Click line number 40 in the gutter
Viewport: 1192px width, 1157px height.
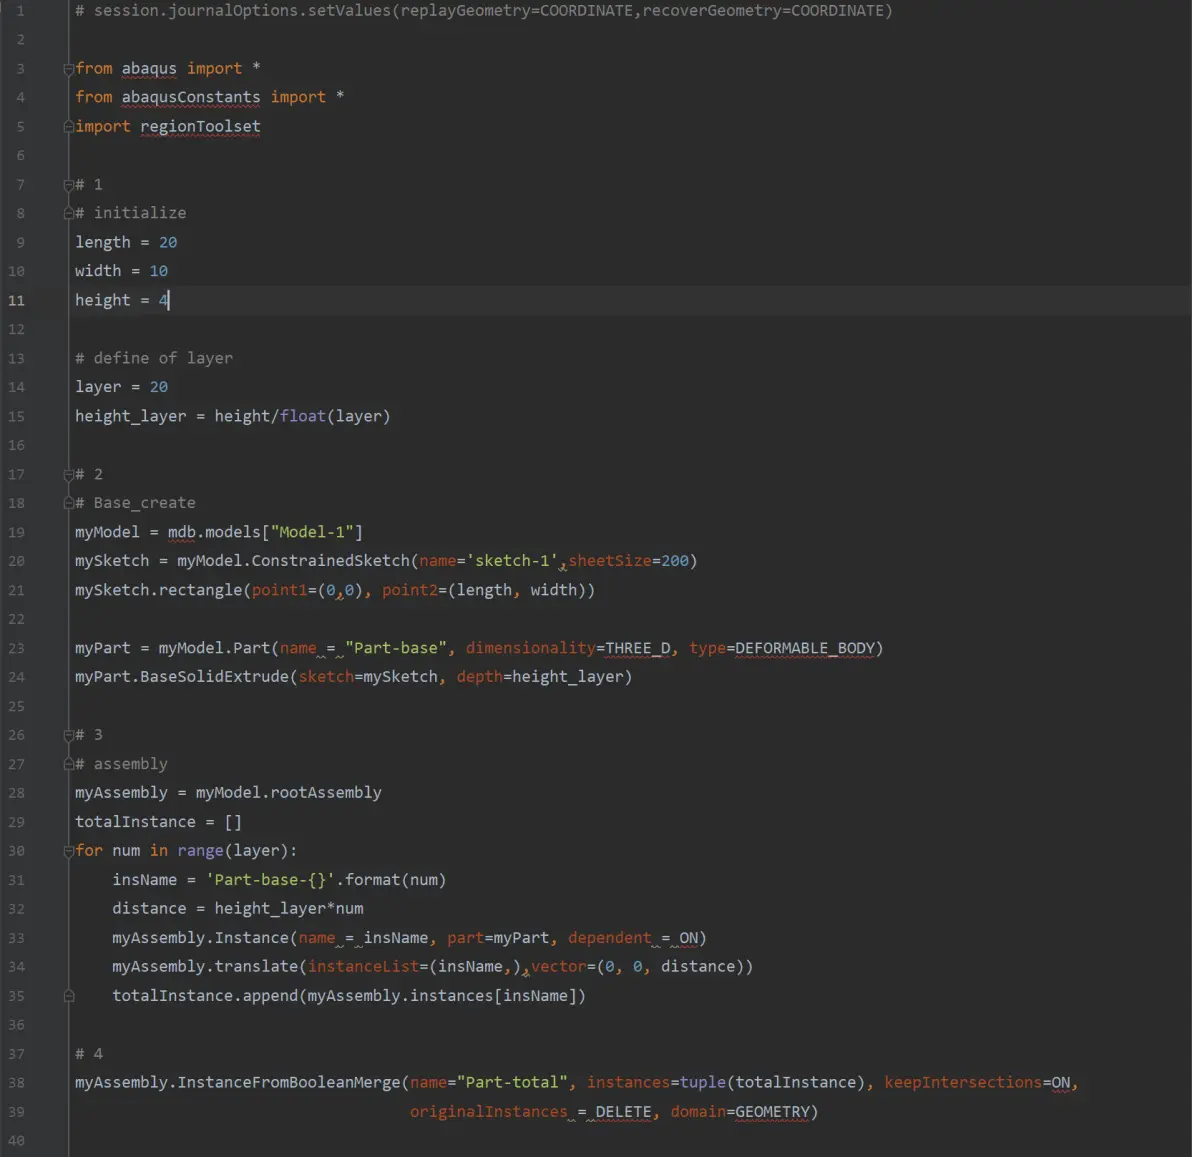(x=16, y=1140)
